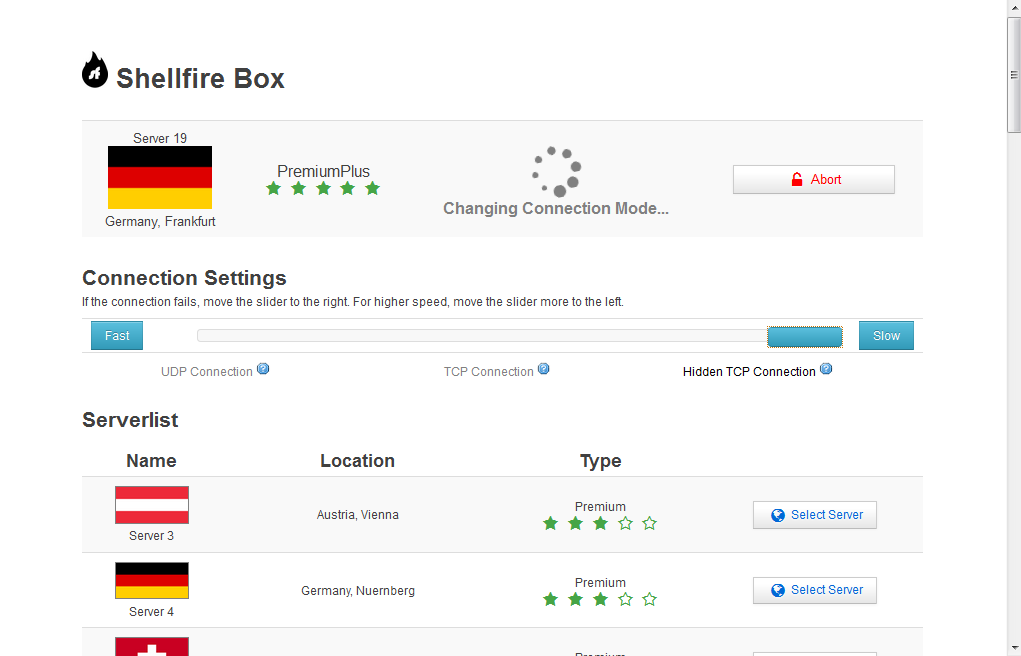Click the Server 3 label

tap(151, 535)
